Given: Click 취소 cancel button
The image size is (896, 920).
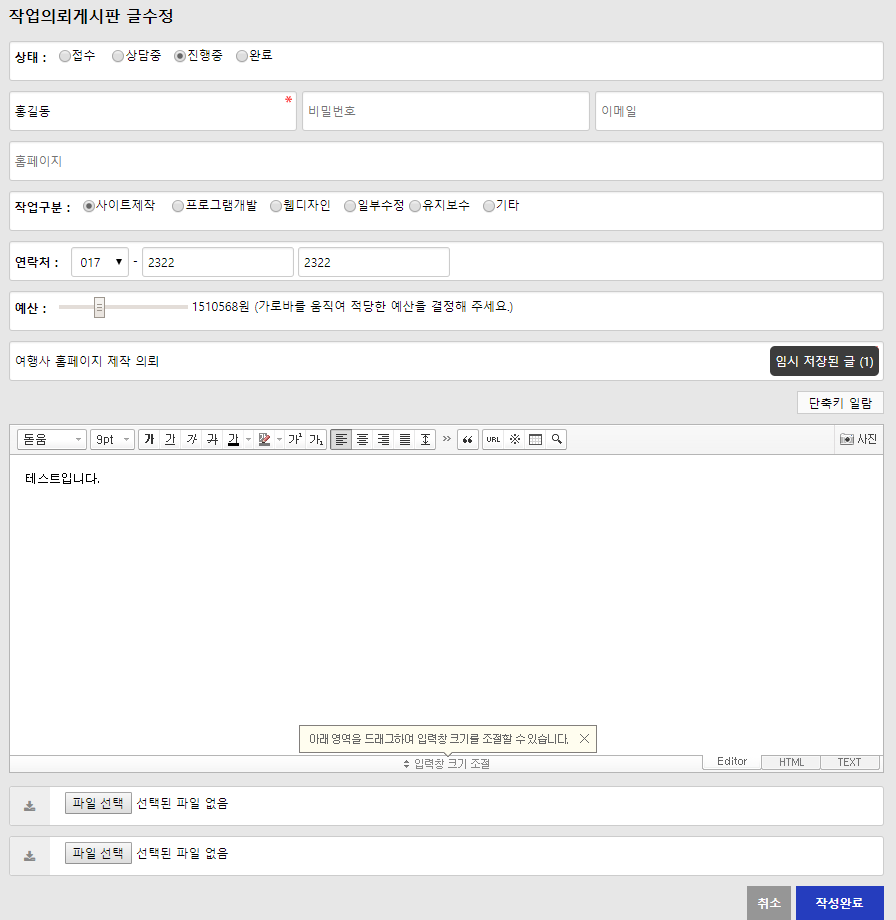Looking at the screenshot, I should click(769, 903).
